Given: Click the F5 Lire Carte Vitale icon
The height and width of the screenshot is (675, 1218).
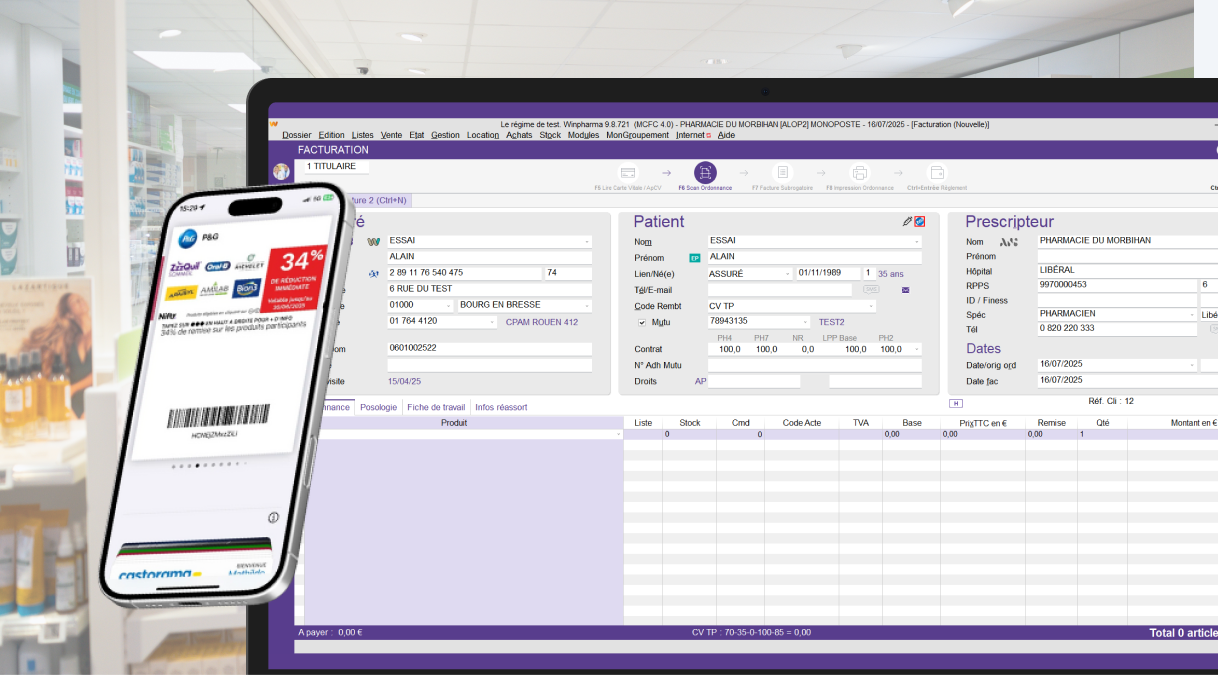Looking at the screenshot, I should coord(627,173).
